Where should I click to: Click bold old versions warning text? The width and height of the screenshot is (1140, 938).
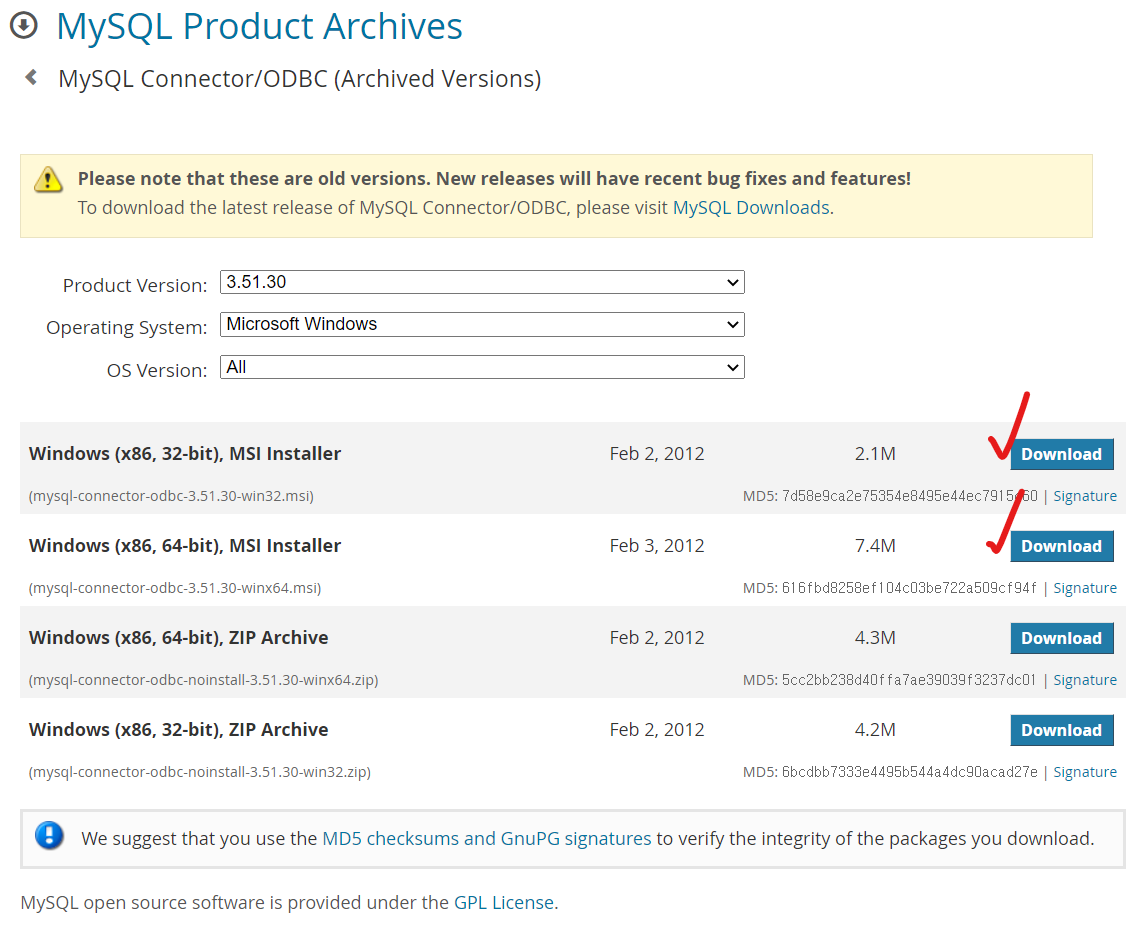click(494, 179)
